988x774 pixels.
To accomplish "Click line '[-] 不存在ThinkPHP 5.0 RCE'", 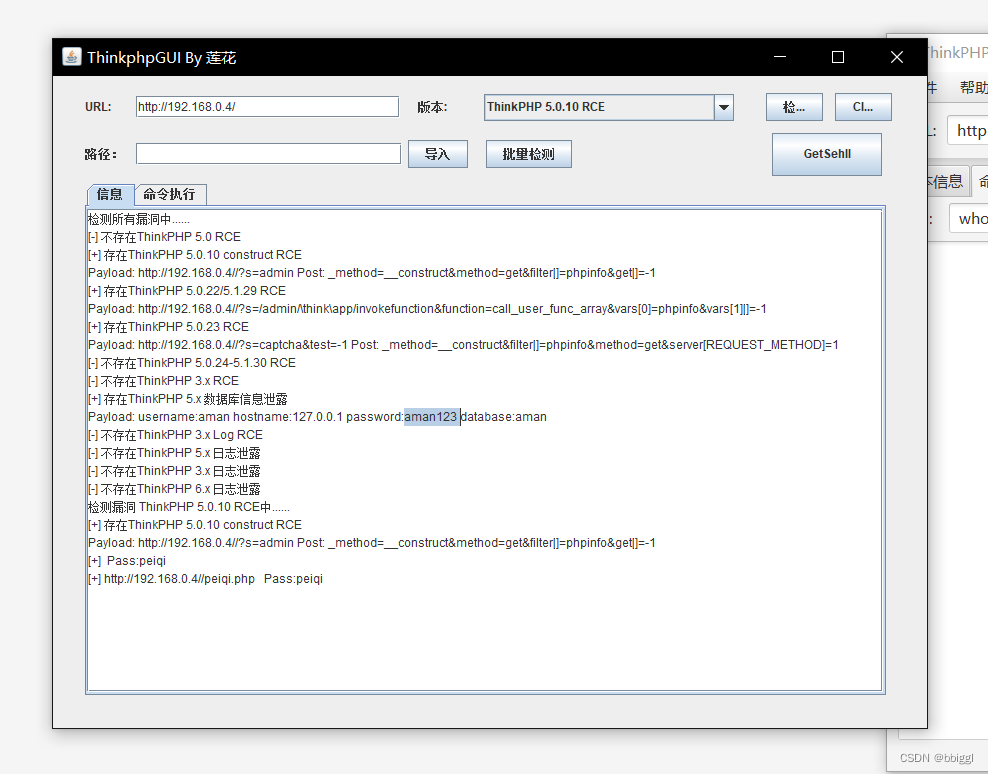I will click(x=164, y=237).
